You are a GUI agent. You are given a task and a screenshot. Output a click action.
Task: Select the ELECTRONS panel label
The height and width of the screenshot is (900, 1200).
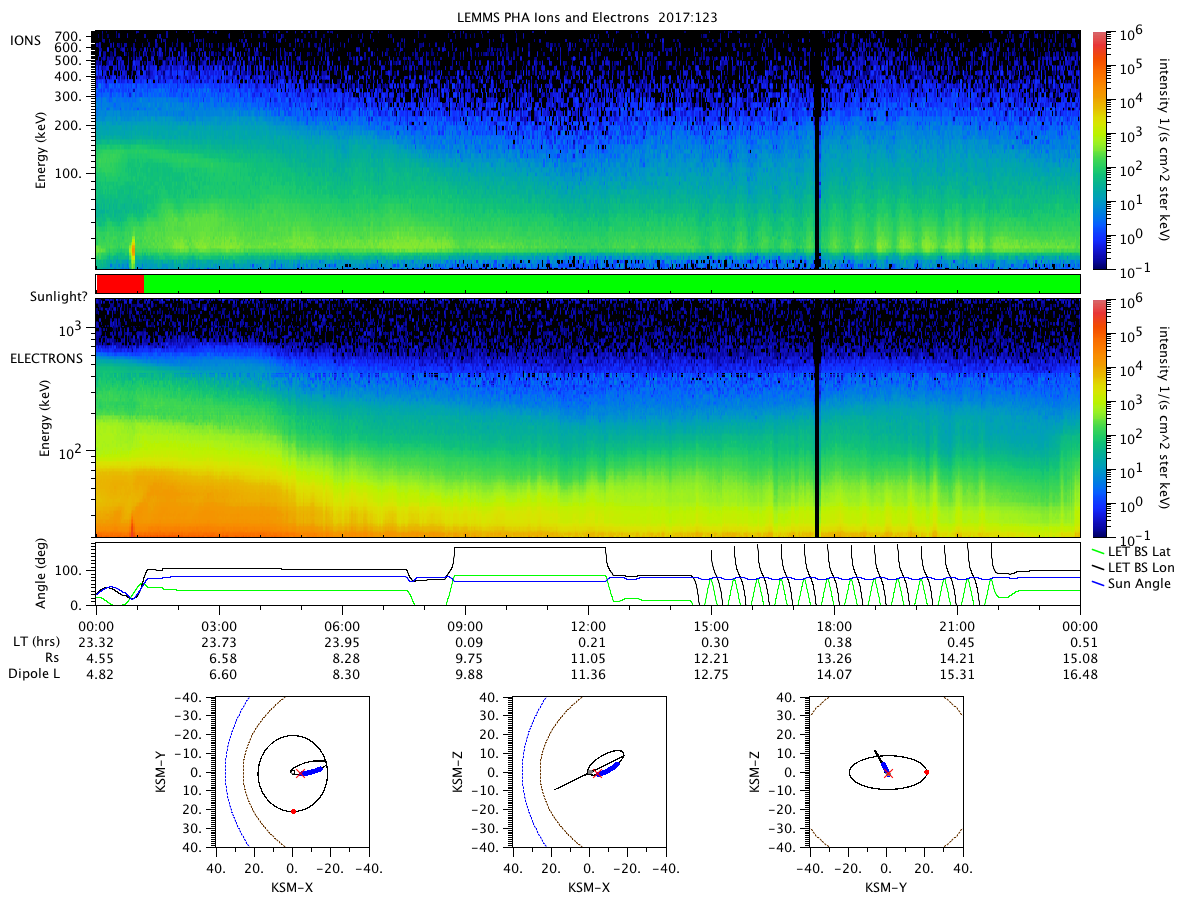tap(45, 358)
